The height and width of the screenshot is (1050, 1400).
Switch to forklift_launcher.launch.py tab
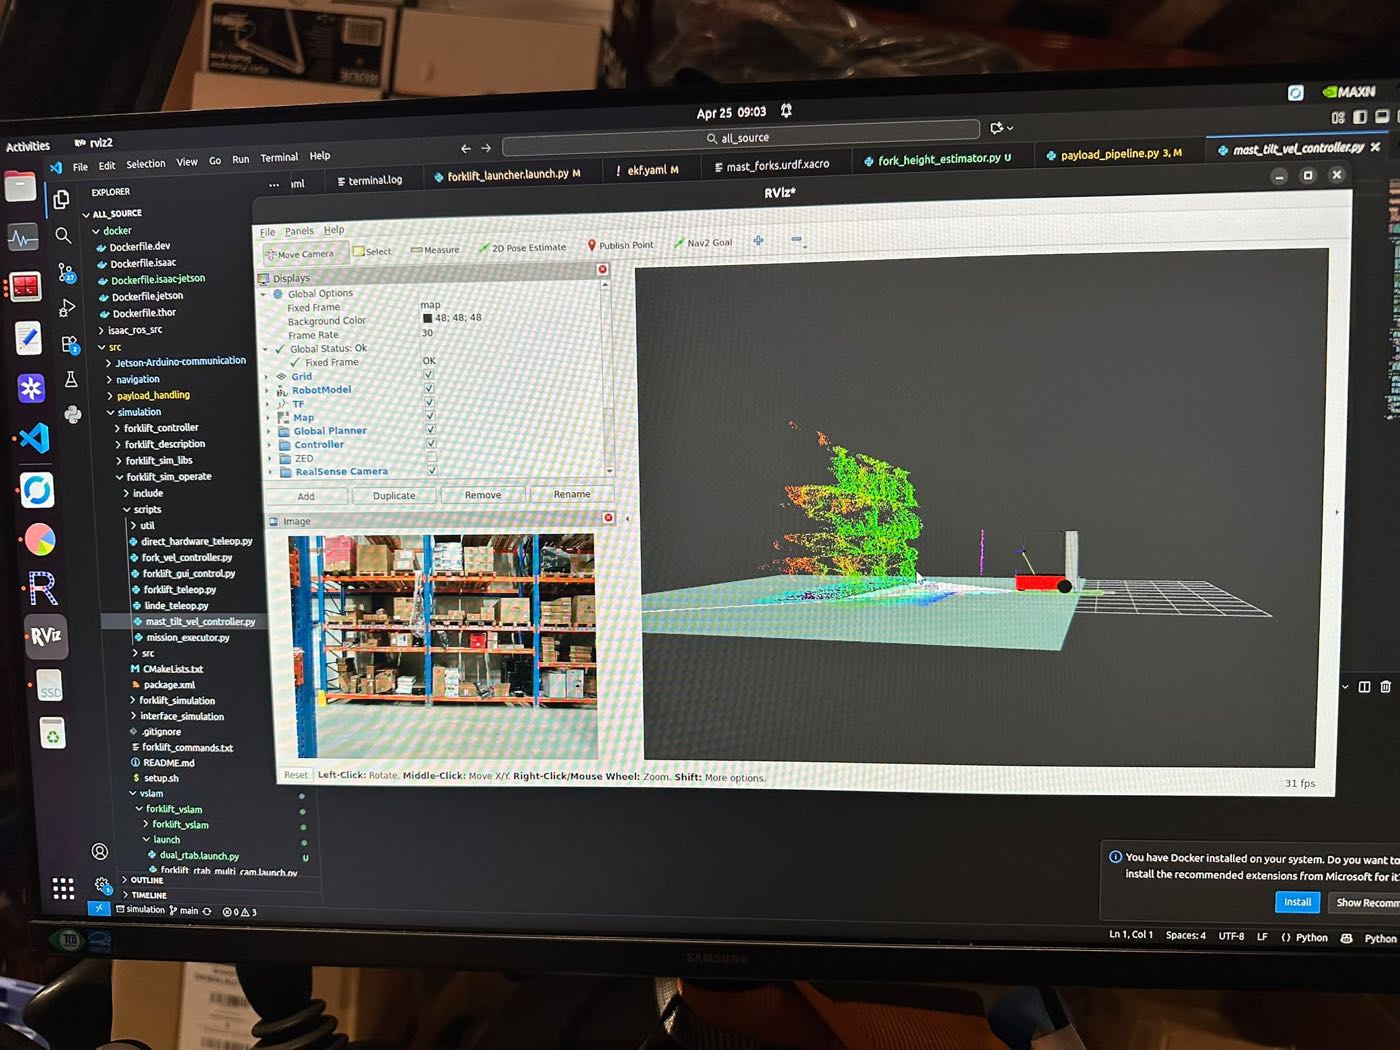point(507,175)
